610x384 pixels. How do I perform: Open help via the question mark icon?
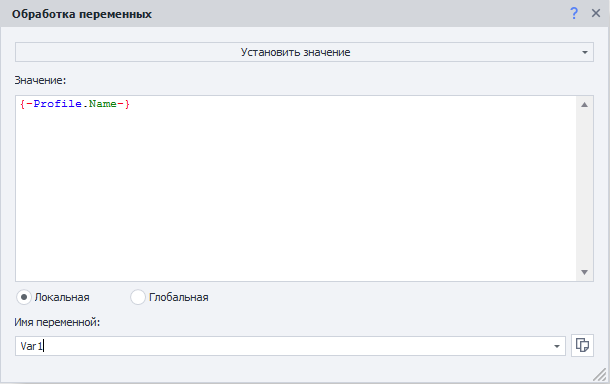coord(574,13)
